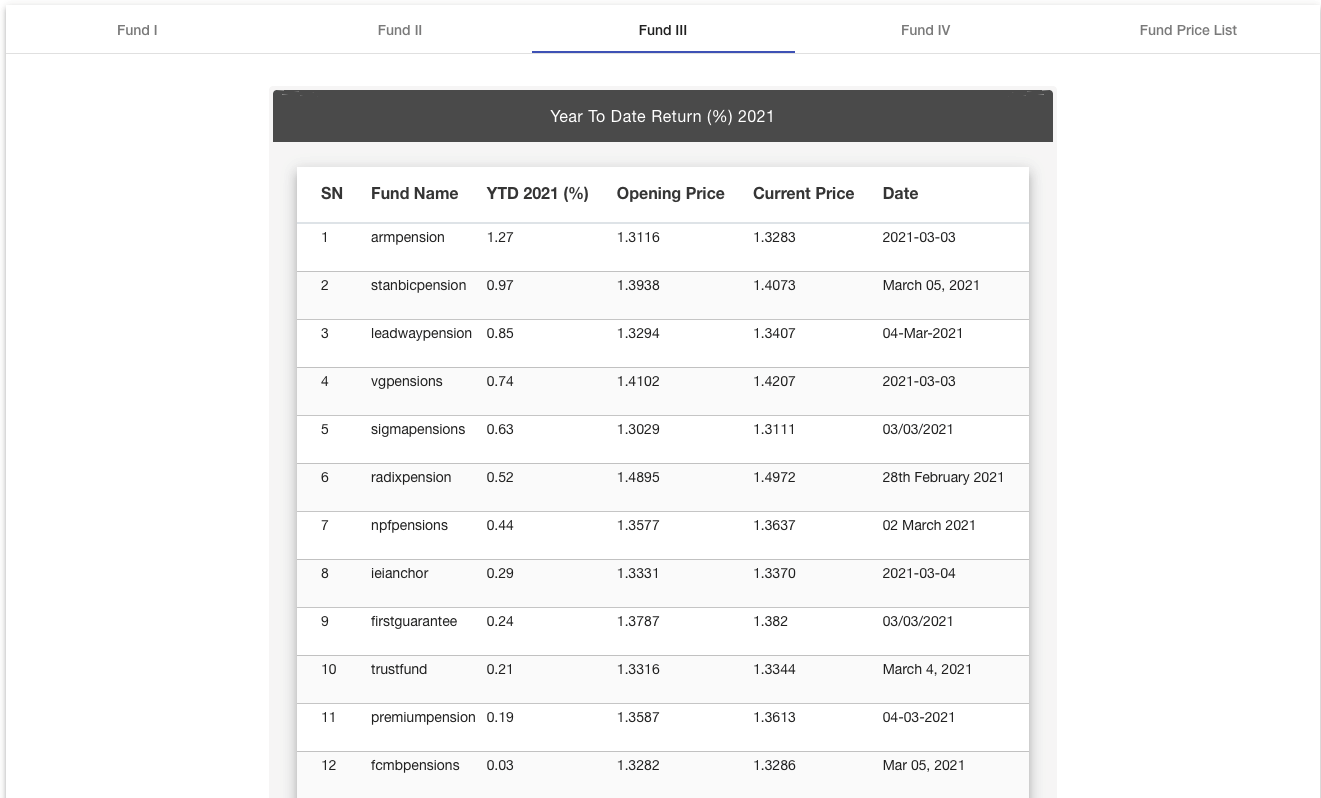Switch to the Fund I tab
This screenshot has height=798, width=1321.
point(137,30)
